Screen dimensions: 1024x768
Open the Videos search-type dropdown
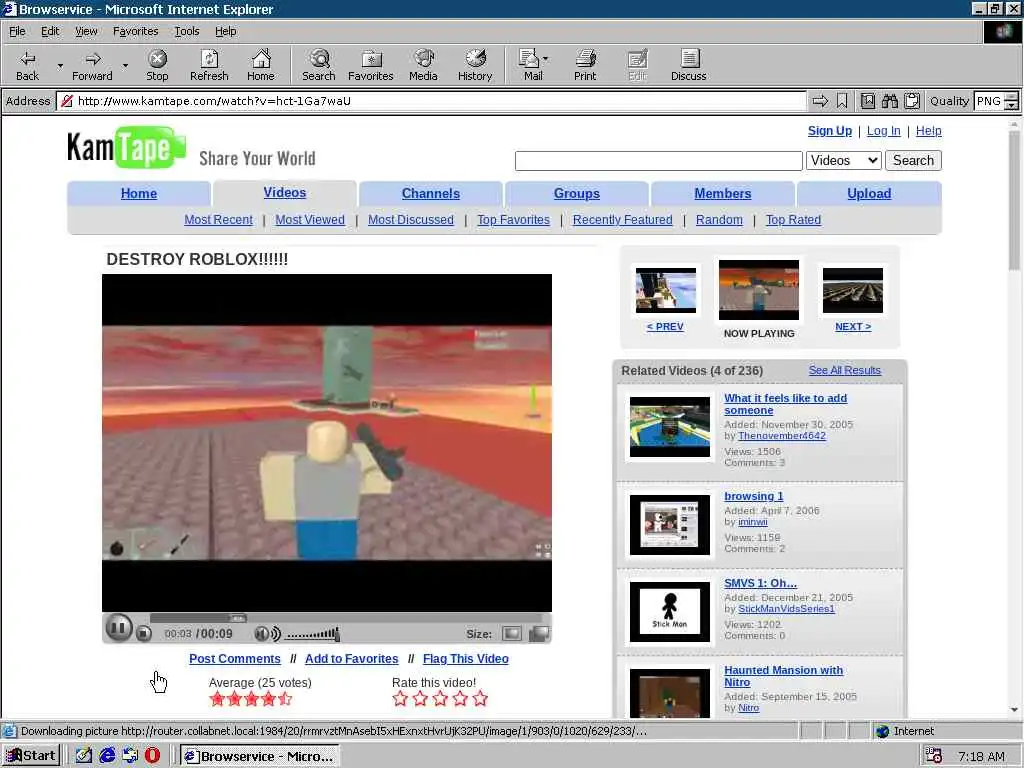coord(844,161)
